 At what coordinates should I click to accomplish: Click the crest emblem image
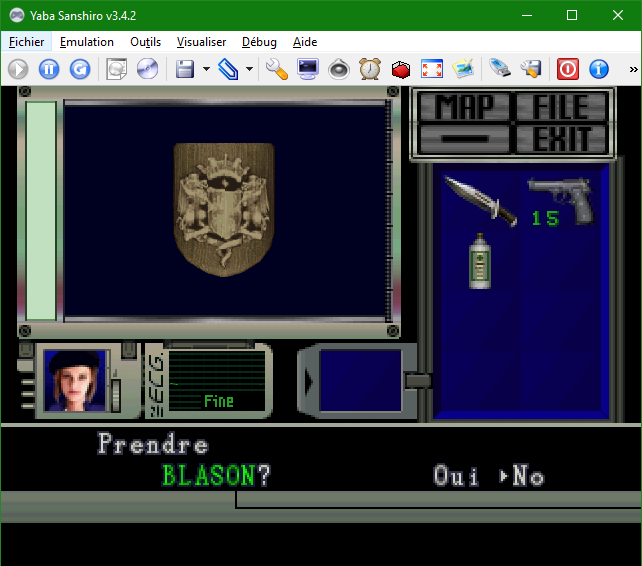pyautogui.click(x=224, y=209)
